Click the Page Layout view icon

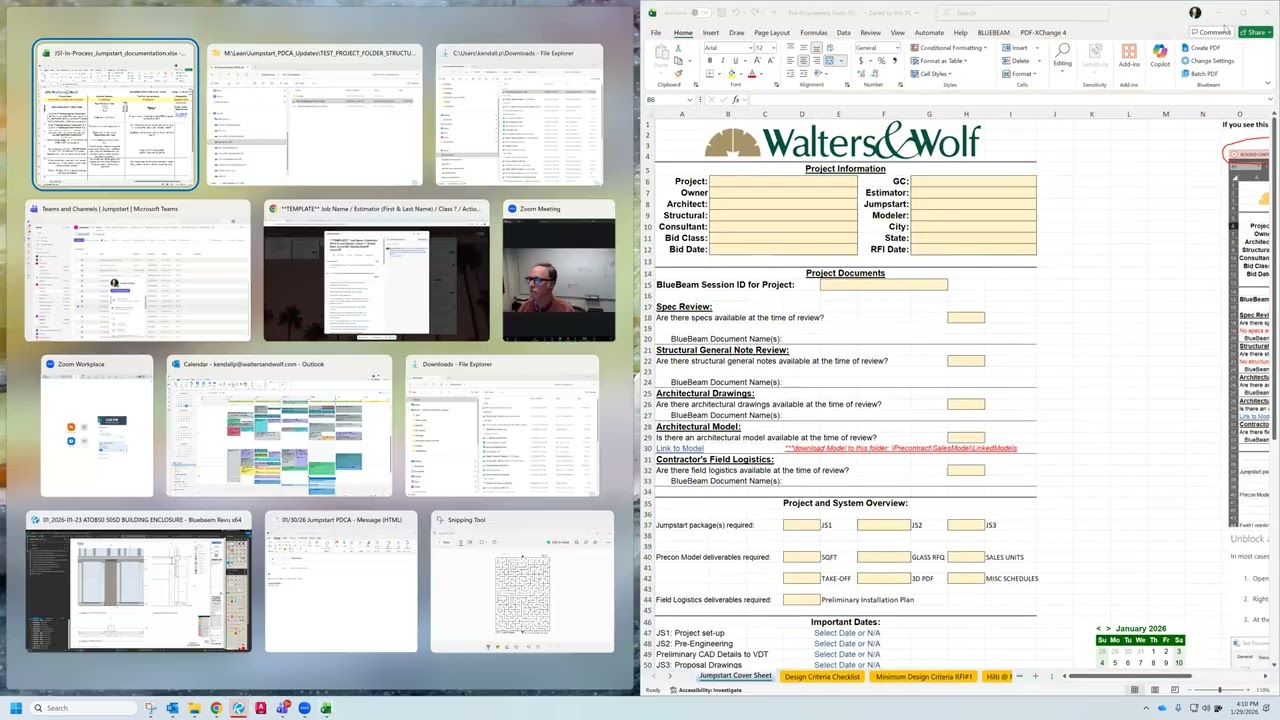(1153, 690)
